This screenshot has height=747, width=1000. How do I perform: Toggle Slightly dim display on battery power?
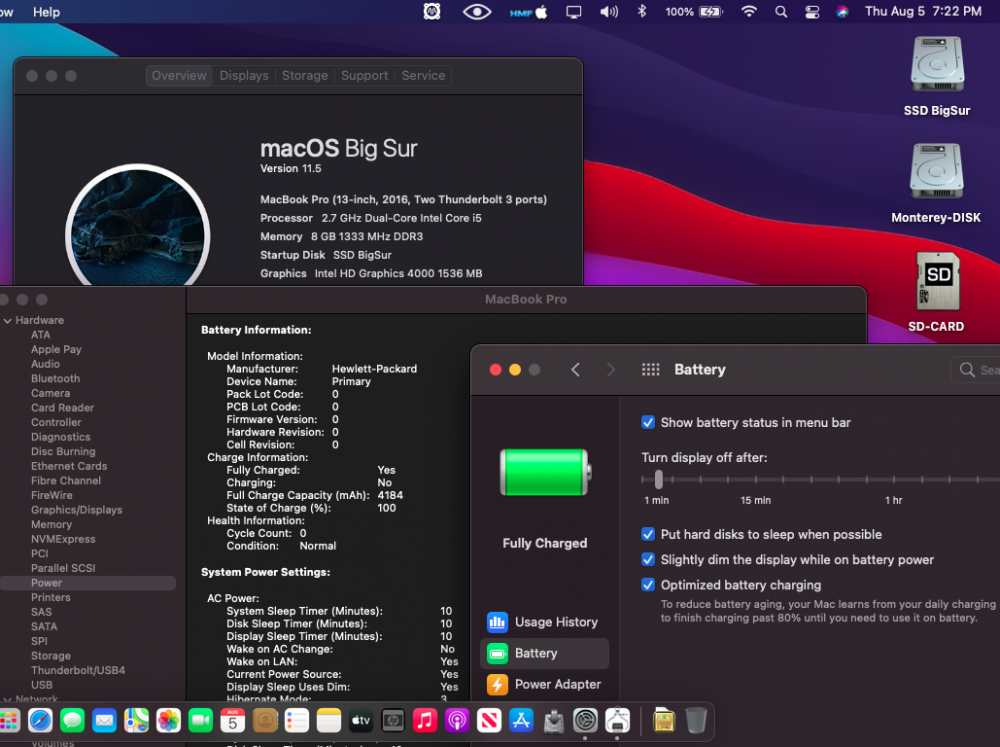pos(648,559)
